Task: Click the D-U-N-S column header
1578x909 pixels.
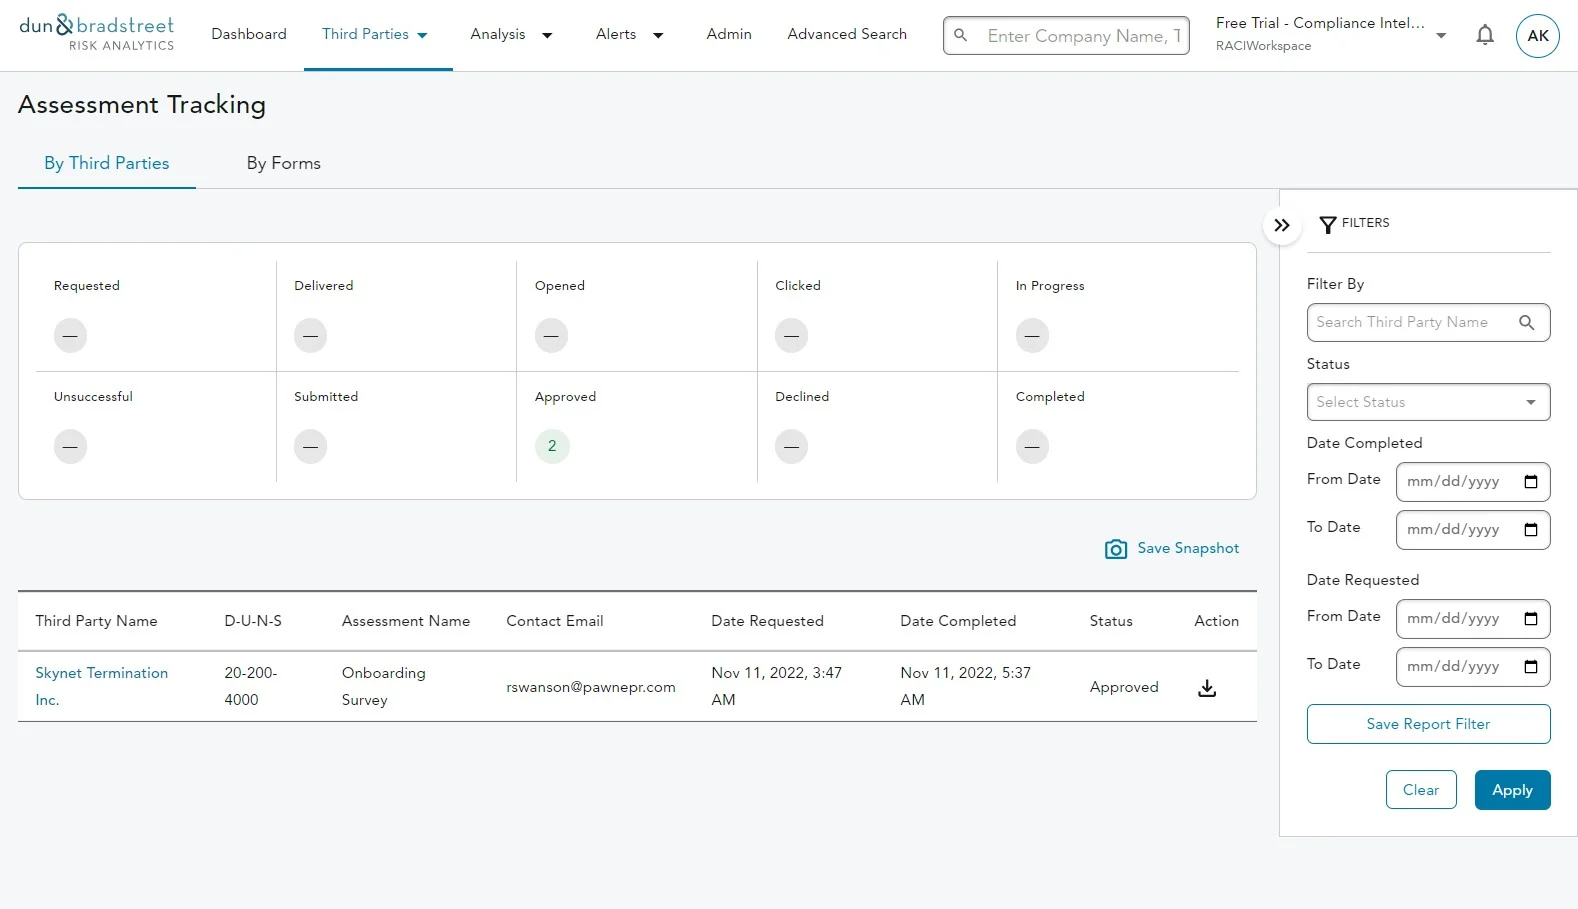Action: [x=253, y=621]
